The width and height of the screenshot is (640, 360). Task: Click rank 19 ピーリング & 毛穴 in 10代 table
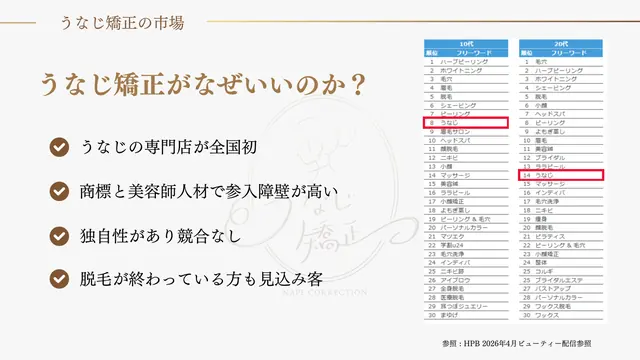[x=466, y=219]
